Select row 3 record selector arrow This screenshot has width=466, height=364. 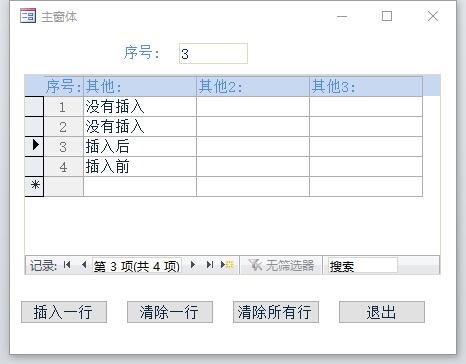[34, 146]
